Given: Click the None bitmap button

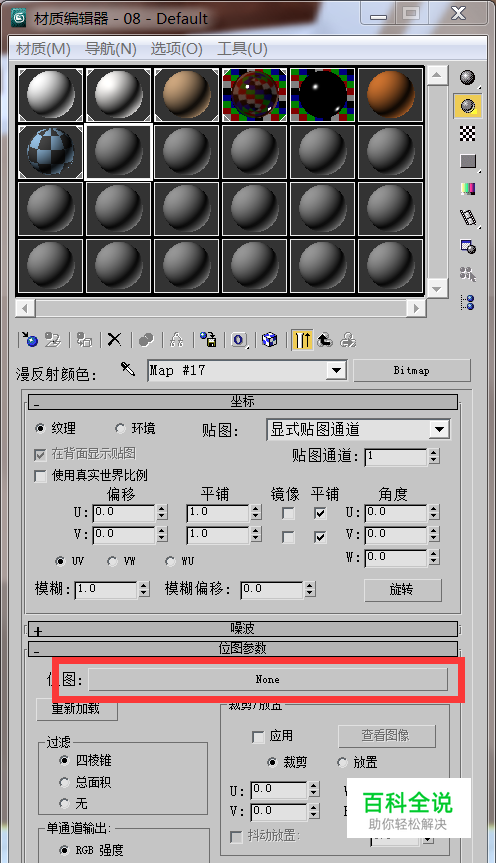Looking at the screenshot, I should (268, 680).
